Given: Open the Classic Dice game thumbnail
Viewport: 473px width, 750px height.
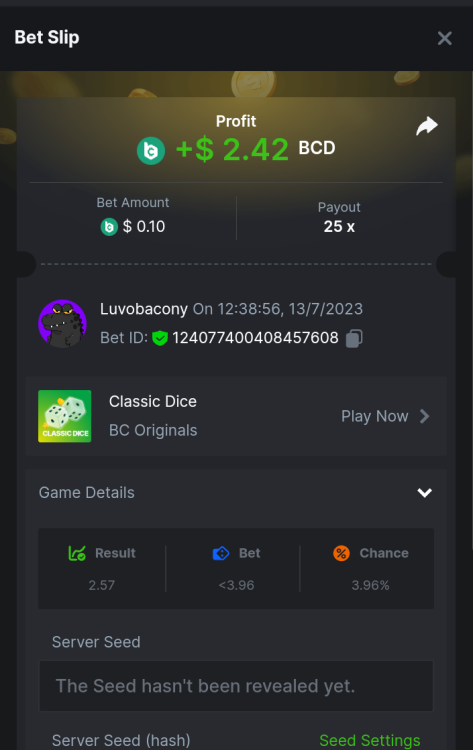Looking at the screenshot, I should point(65,416).
